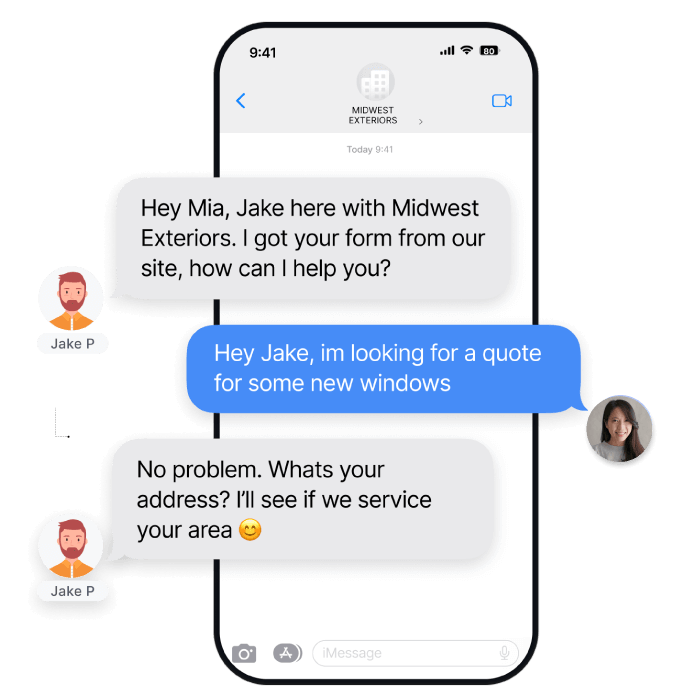The width and height of the screenshot is (680, 700).
Task: Focus the iMessage text field
Action: coord(415,653)
